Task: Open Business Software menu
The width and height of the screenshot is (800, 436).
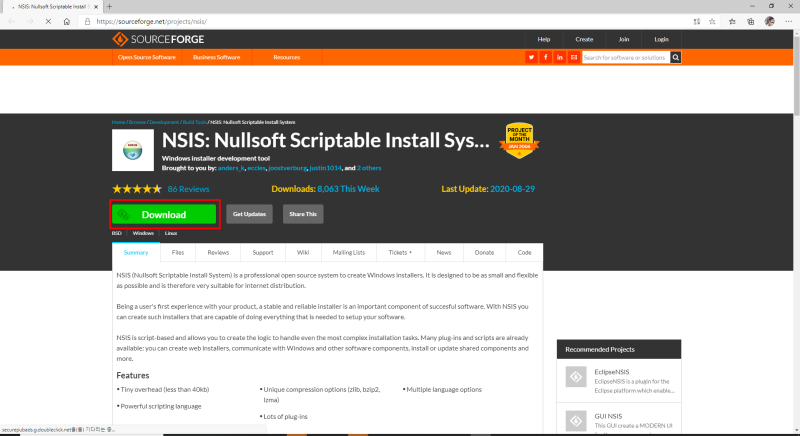Action: coord(216,57)
